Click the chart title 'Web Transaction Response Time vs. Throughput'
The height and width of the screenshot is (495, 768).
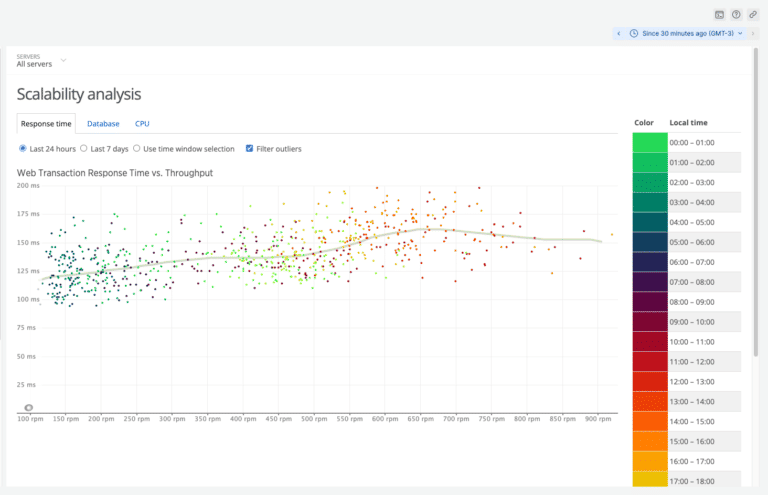point(115,173)
